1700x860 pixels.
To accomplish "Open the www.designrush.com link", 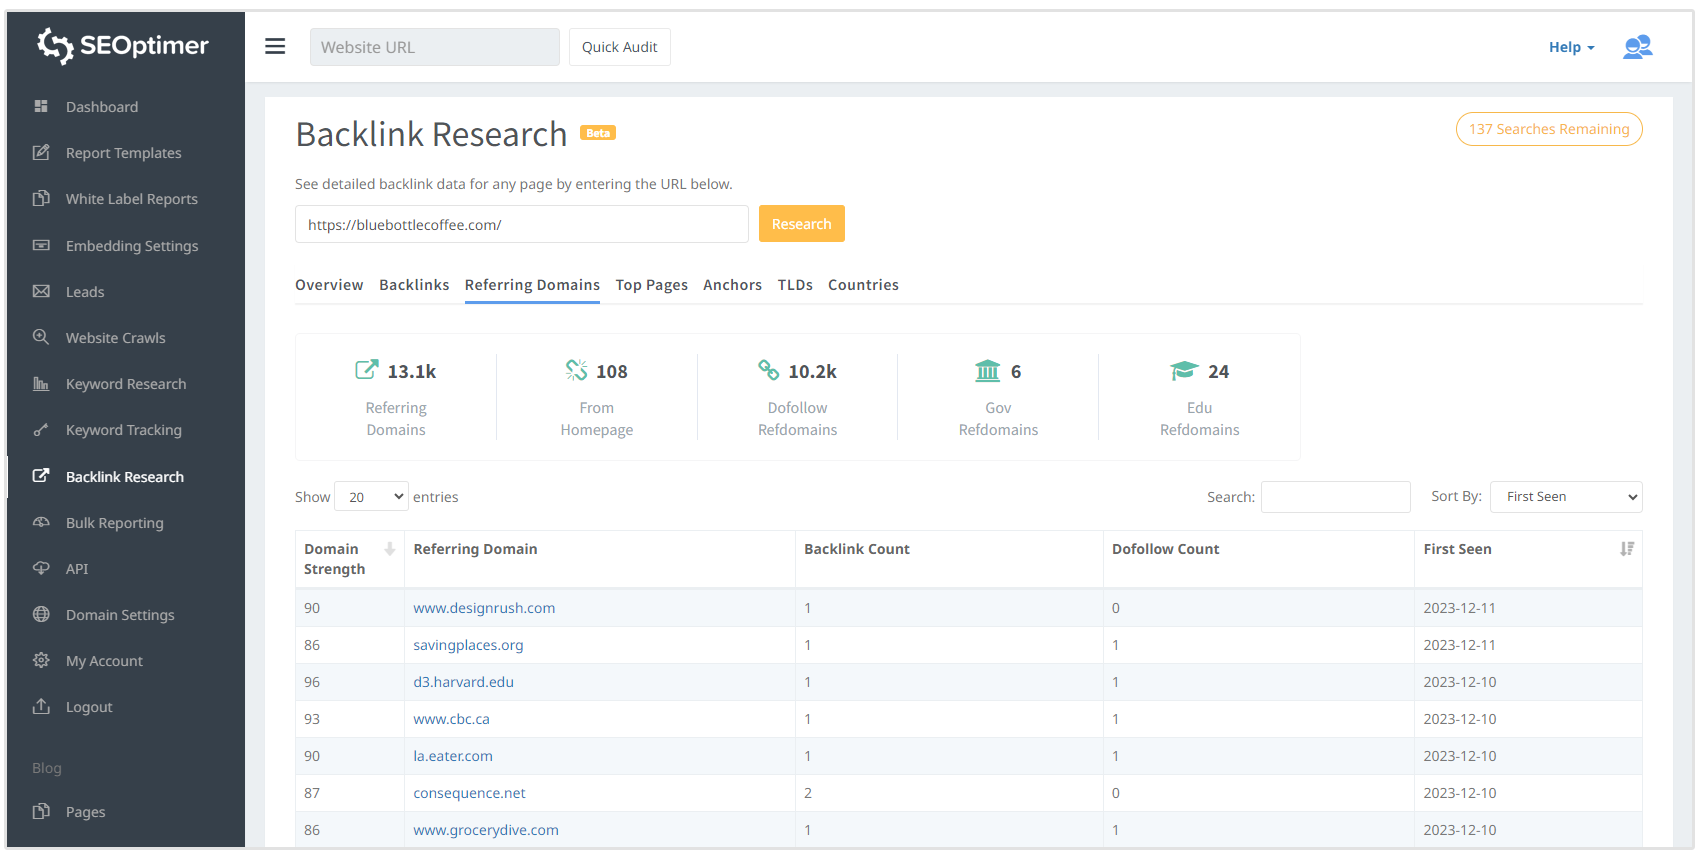I will (484, 608).
